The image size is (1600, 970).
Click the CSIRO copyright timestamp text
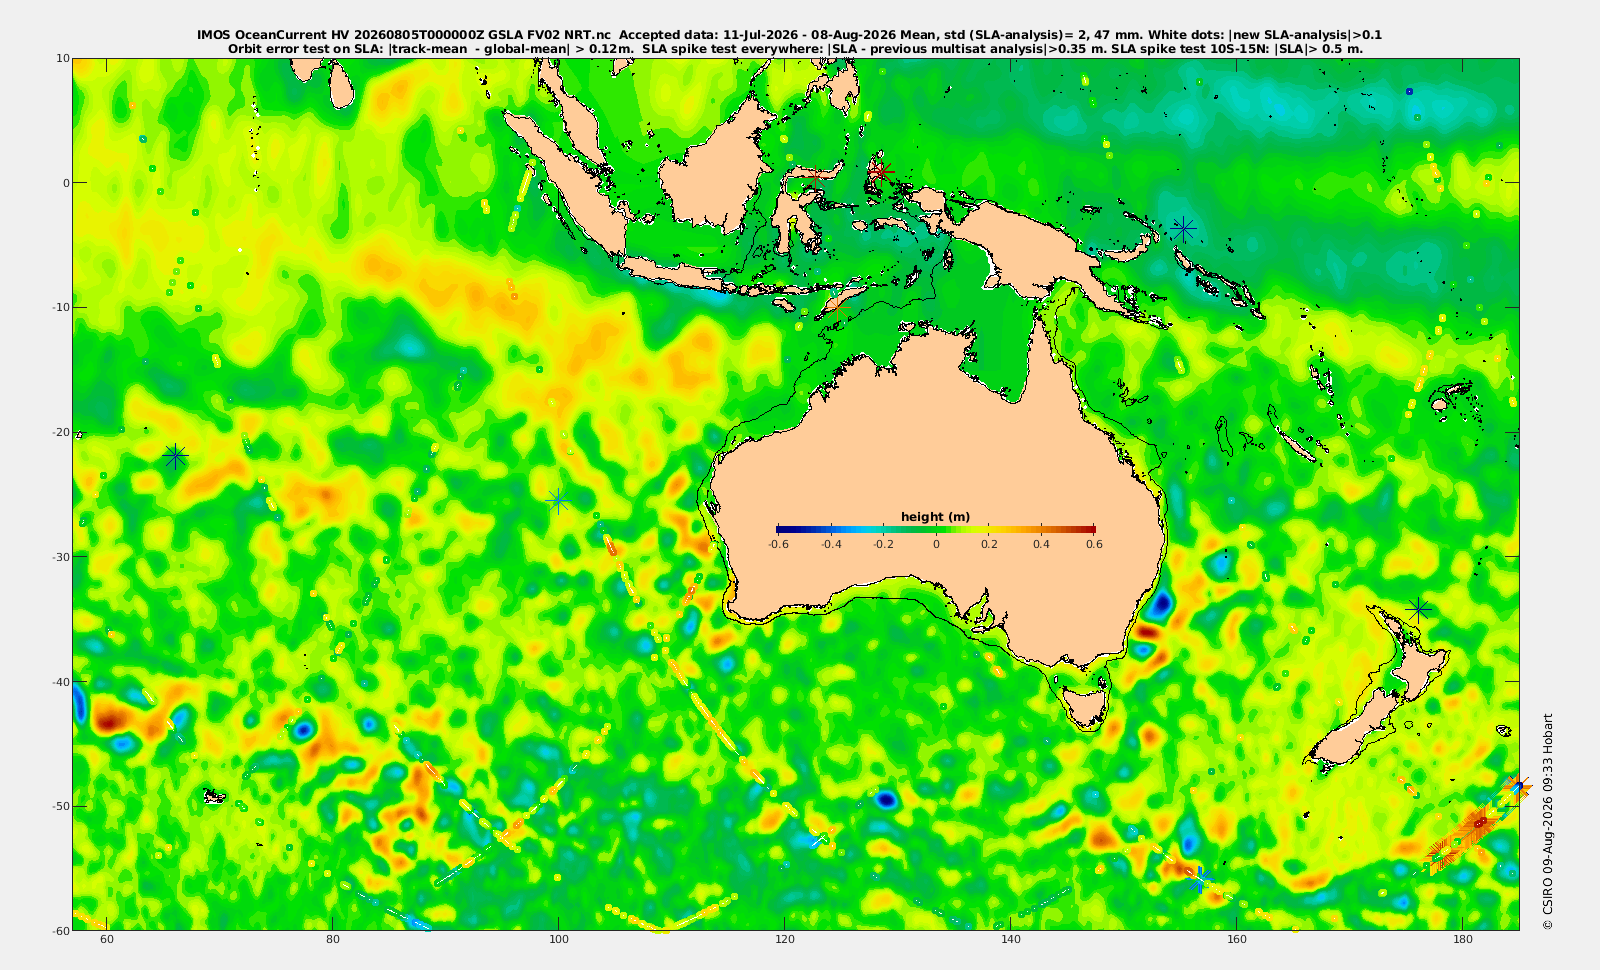click(x=1548, y=821)
